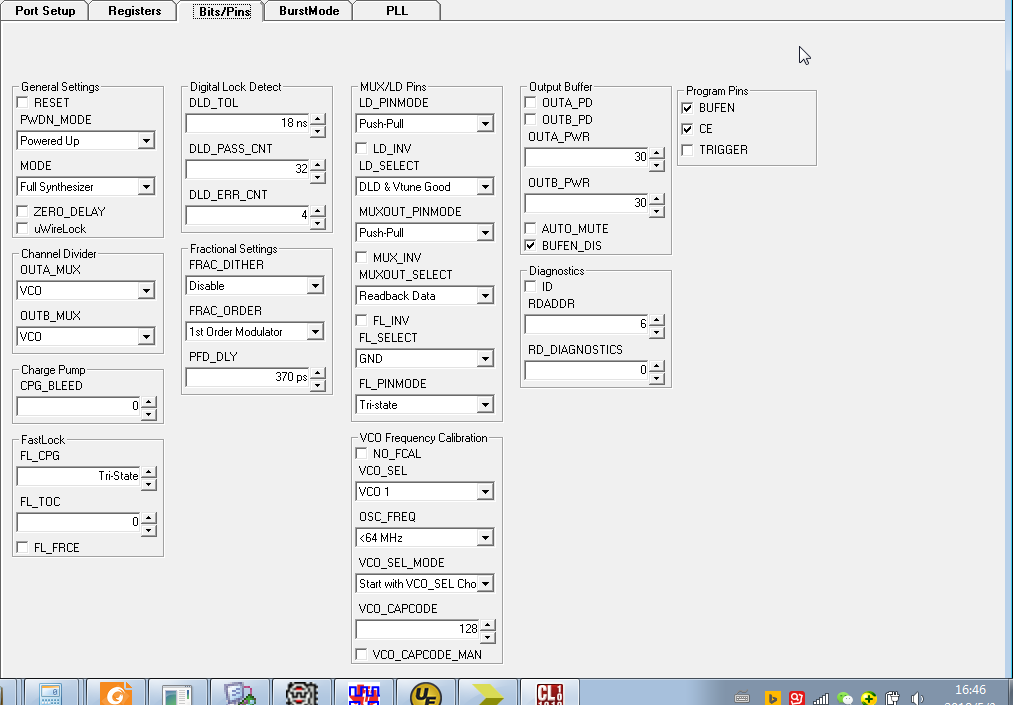The image size is (1013, 705).
Task: Increase PFD_DLY with up arrow
Action: click(x=317, y=373)
